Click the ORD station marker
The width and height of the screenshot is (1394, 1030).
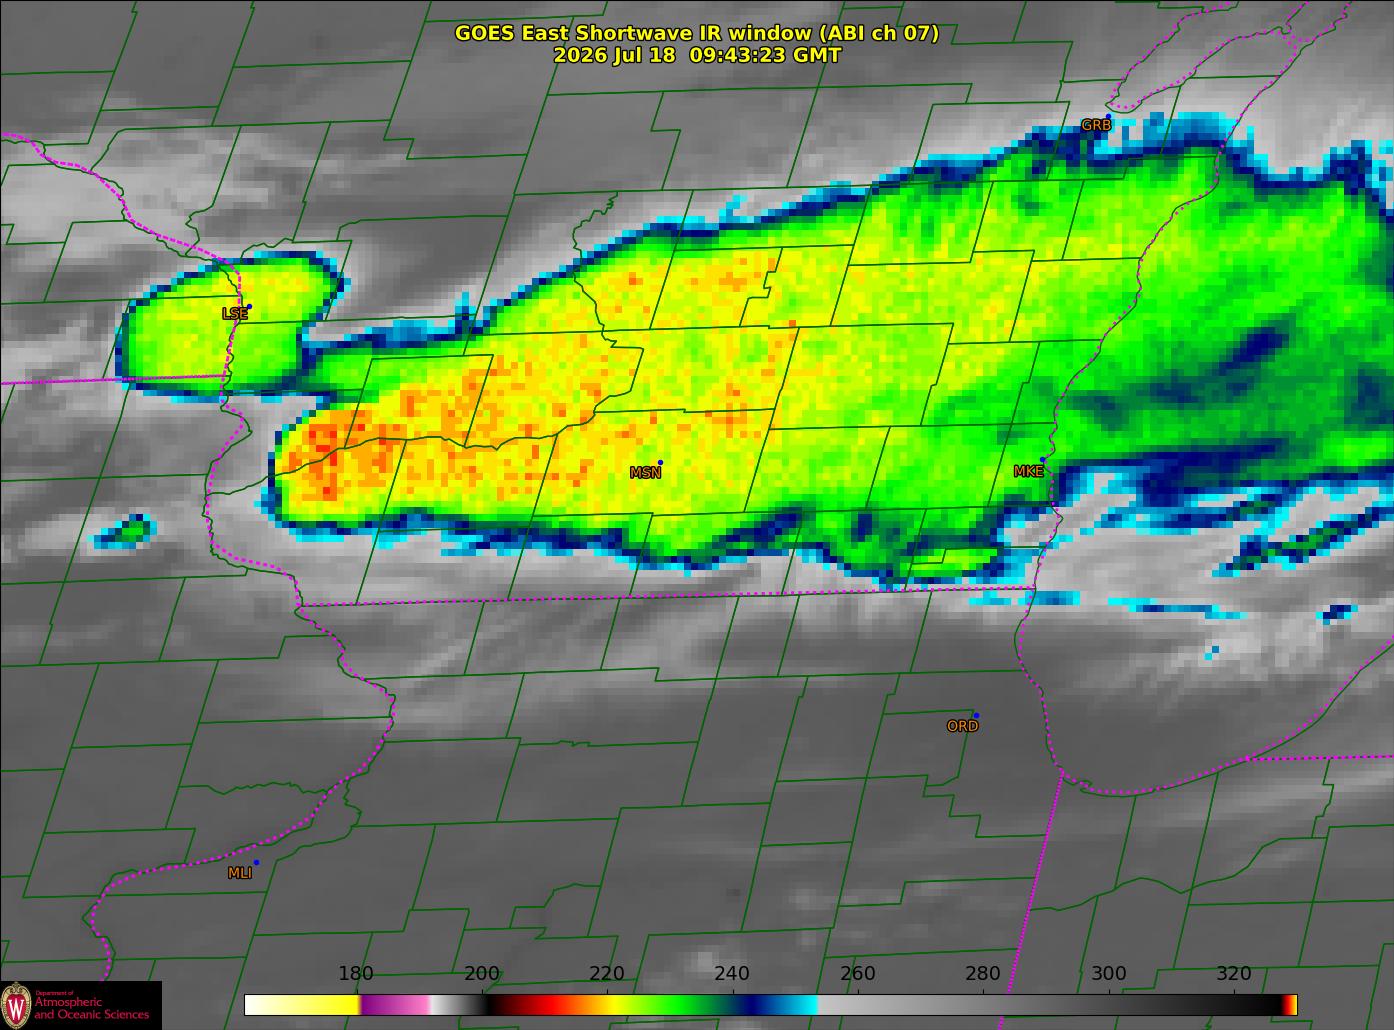pyautogui.click(x=976, y=715)
